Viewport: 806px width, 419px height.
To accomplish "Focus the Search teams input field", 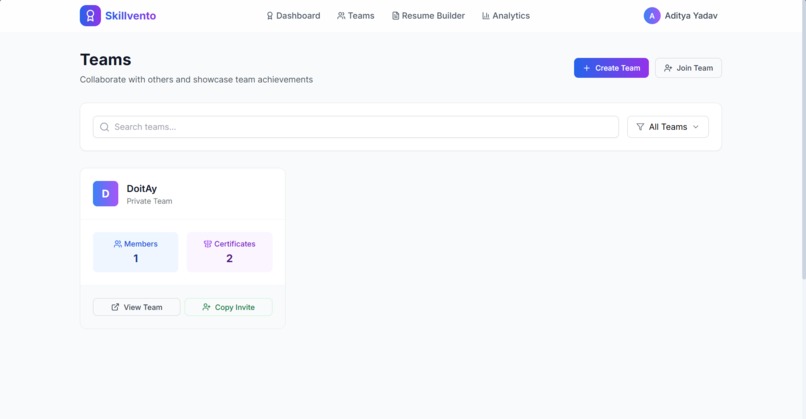I will point(356,127).
